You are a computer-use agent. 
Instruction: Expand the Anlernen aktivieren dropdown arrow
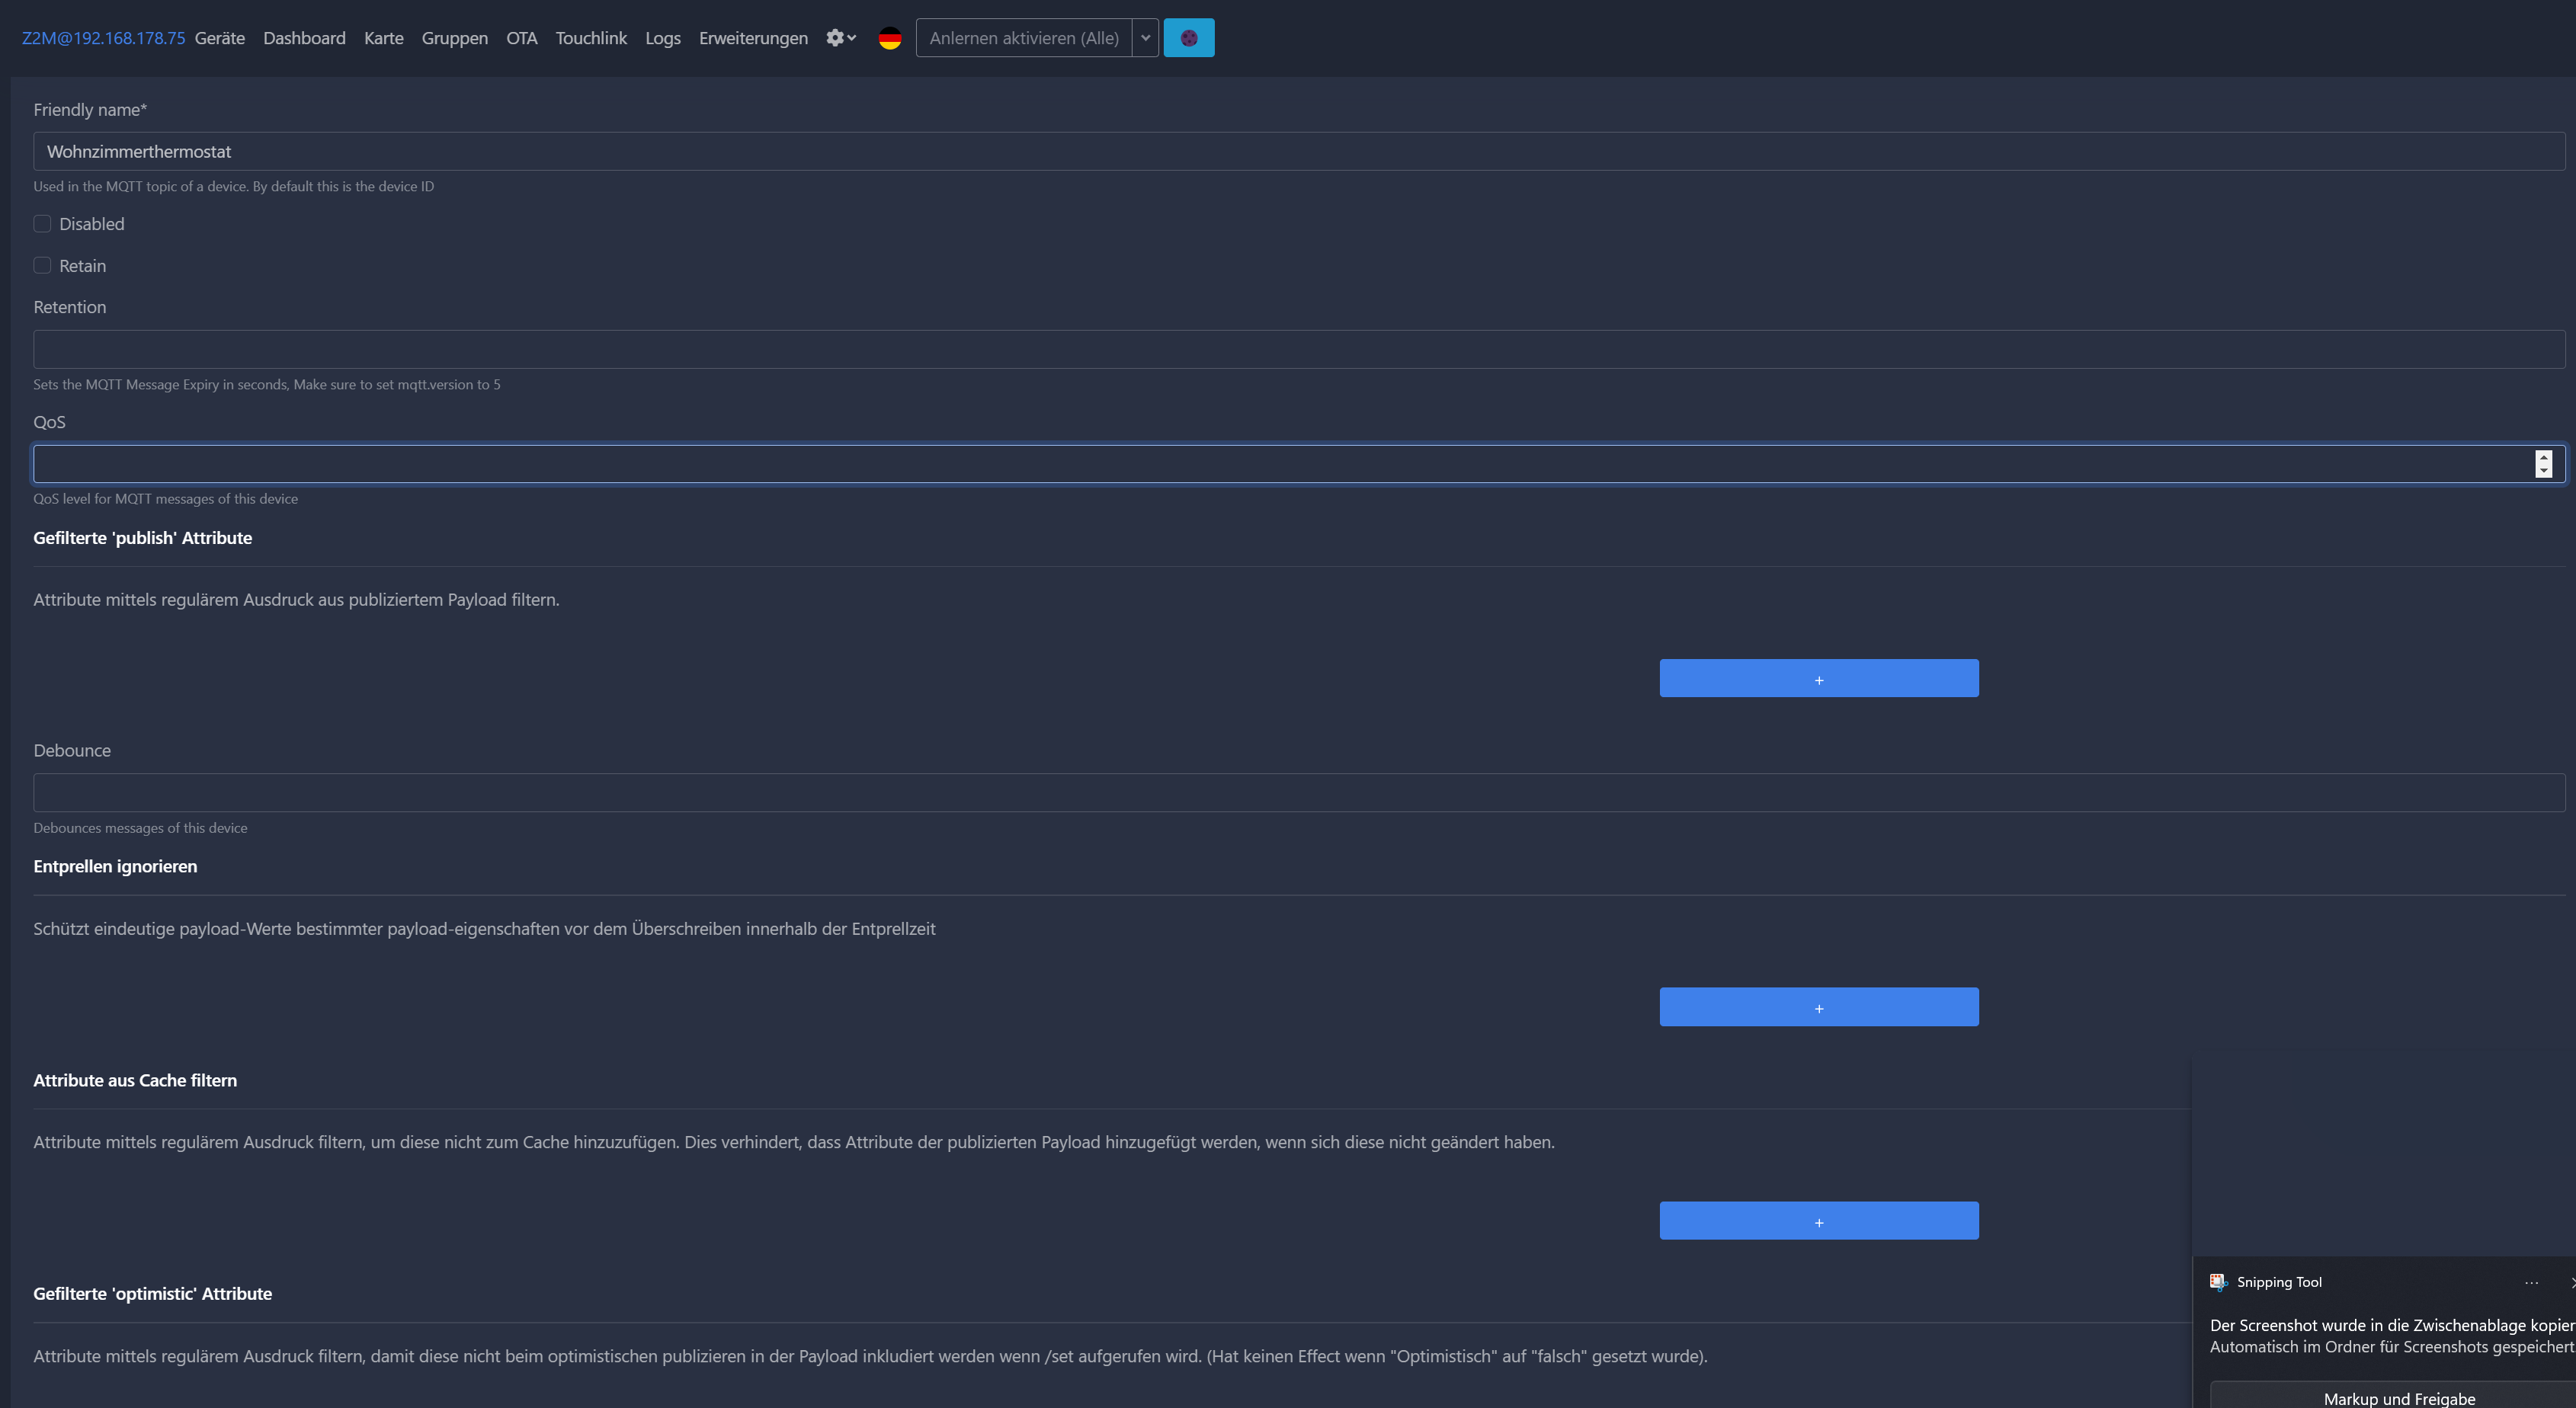pyautogui.click(x=1145, y=38)
